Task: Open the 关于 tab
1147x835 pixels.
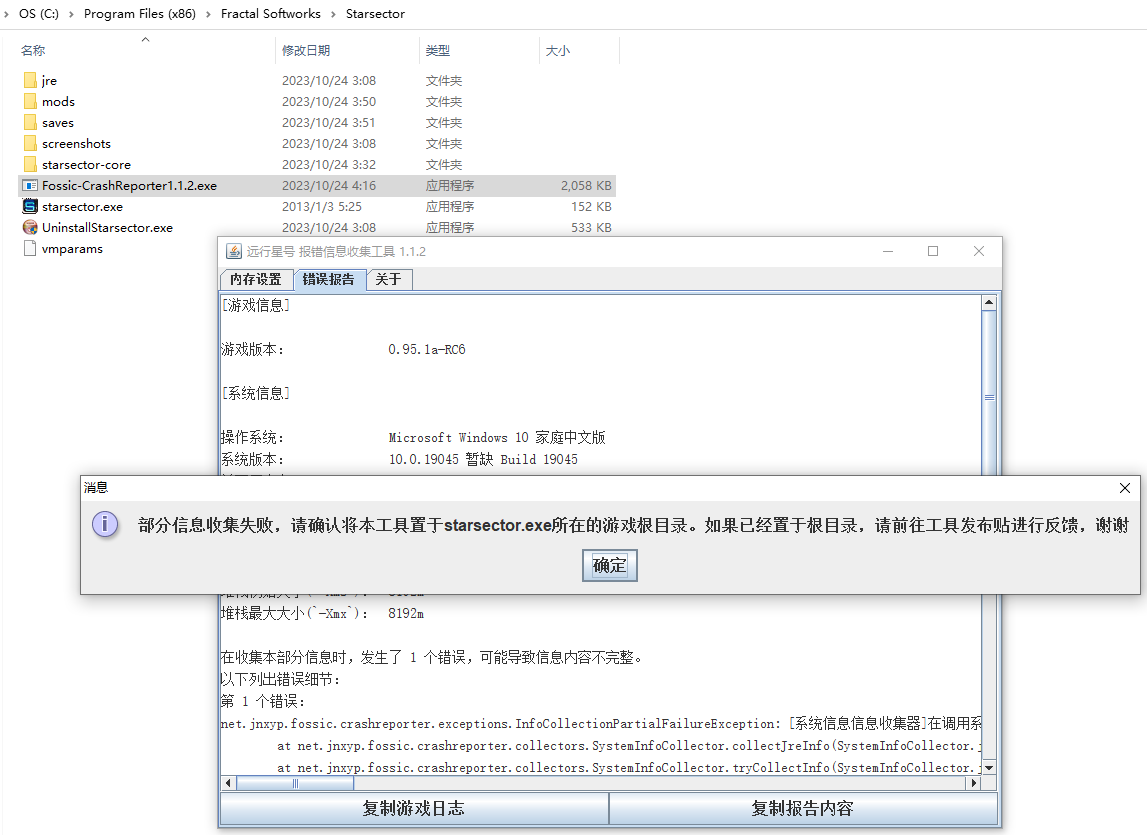Action: pyautogui.click(x=389, y=279)
